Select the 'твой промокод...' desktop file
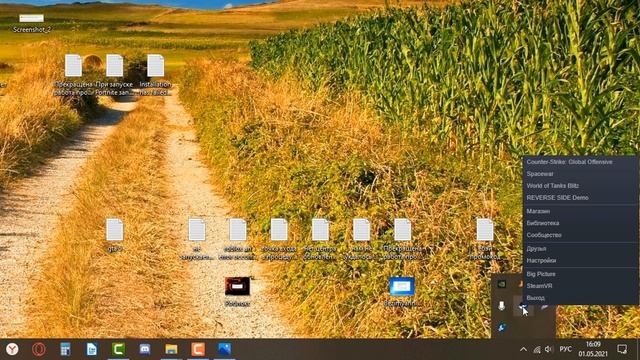This screenshot has height=360, width=640. tap(485, 239)
